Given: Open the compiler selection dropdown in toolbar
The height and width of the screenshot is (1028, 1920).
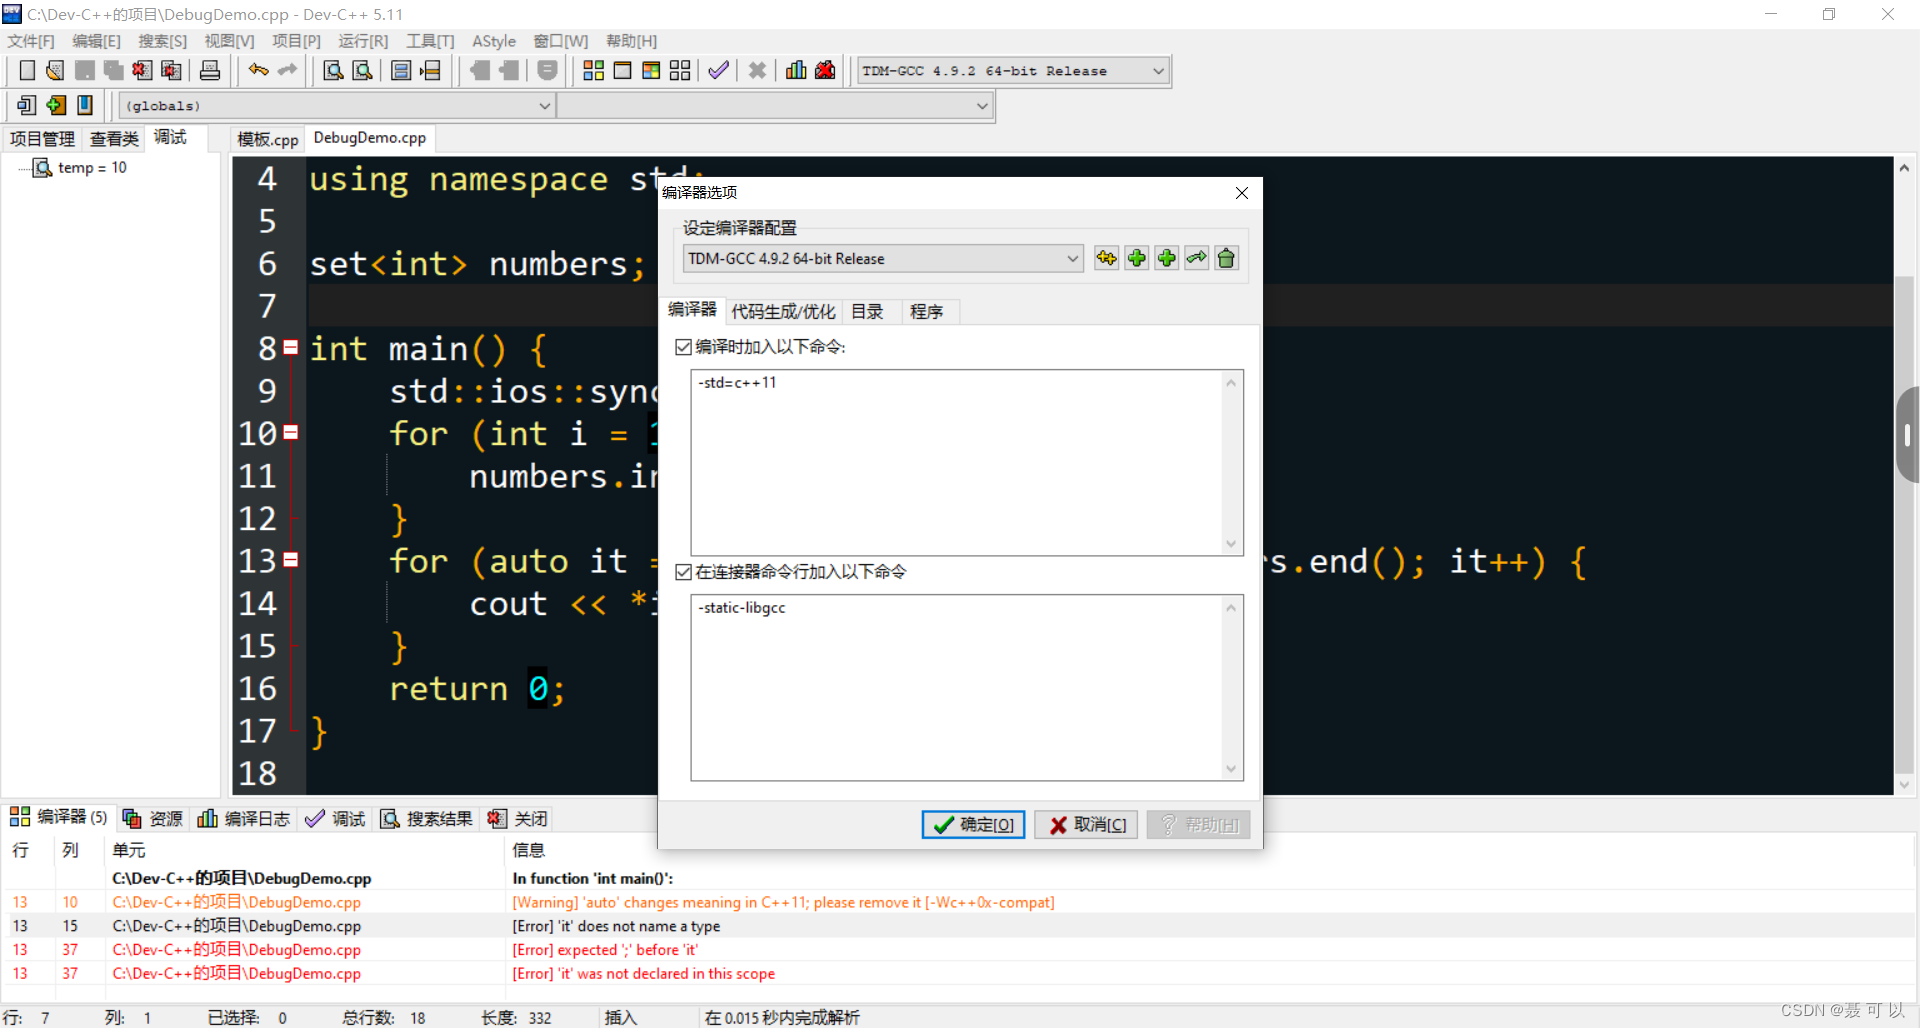Looking at the screenshot, I should pos(1155,70).
